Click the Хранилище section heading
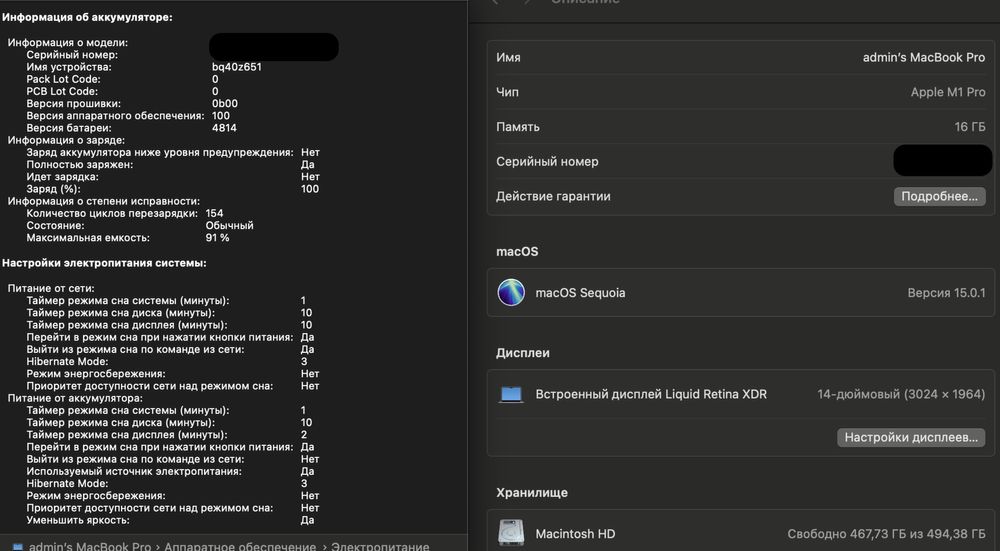This screenshot has height=551, width=1000. click(531, 492)
